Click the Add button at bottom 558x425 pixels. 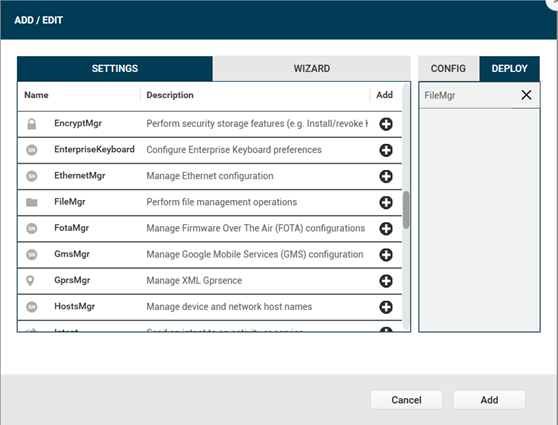489,400
